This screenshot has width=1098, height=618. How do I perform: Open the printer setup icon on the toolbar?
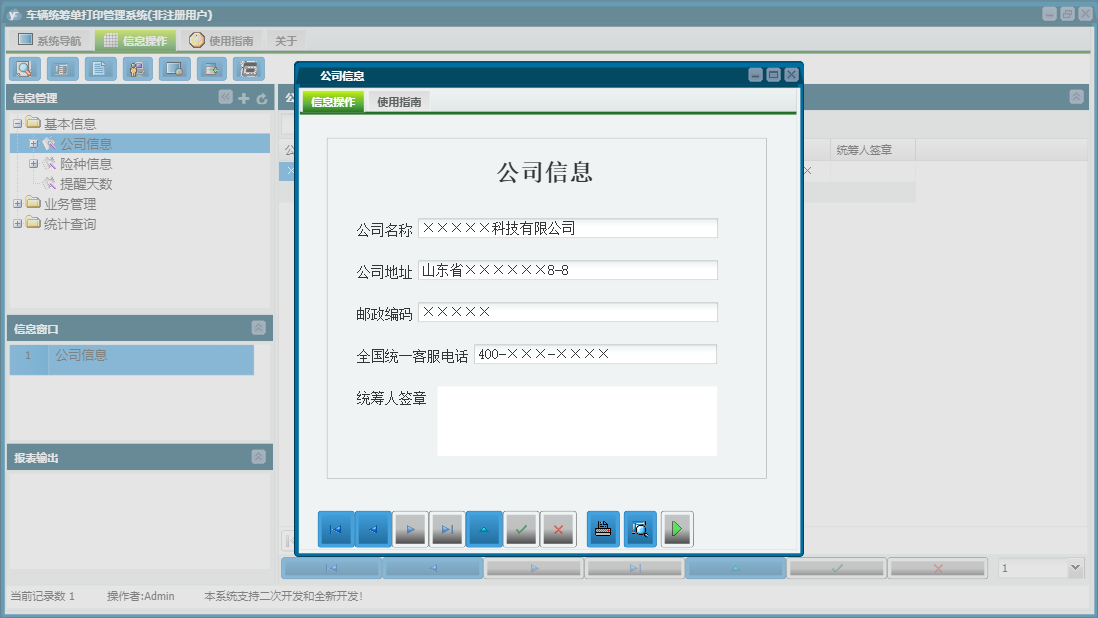pyautogui.click(x=249, y=68)
